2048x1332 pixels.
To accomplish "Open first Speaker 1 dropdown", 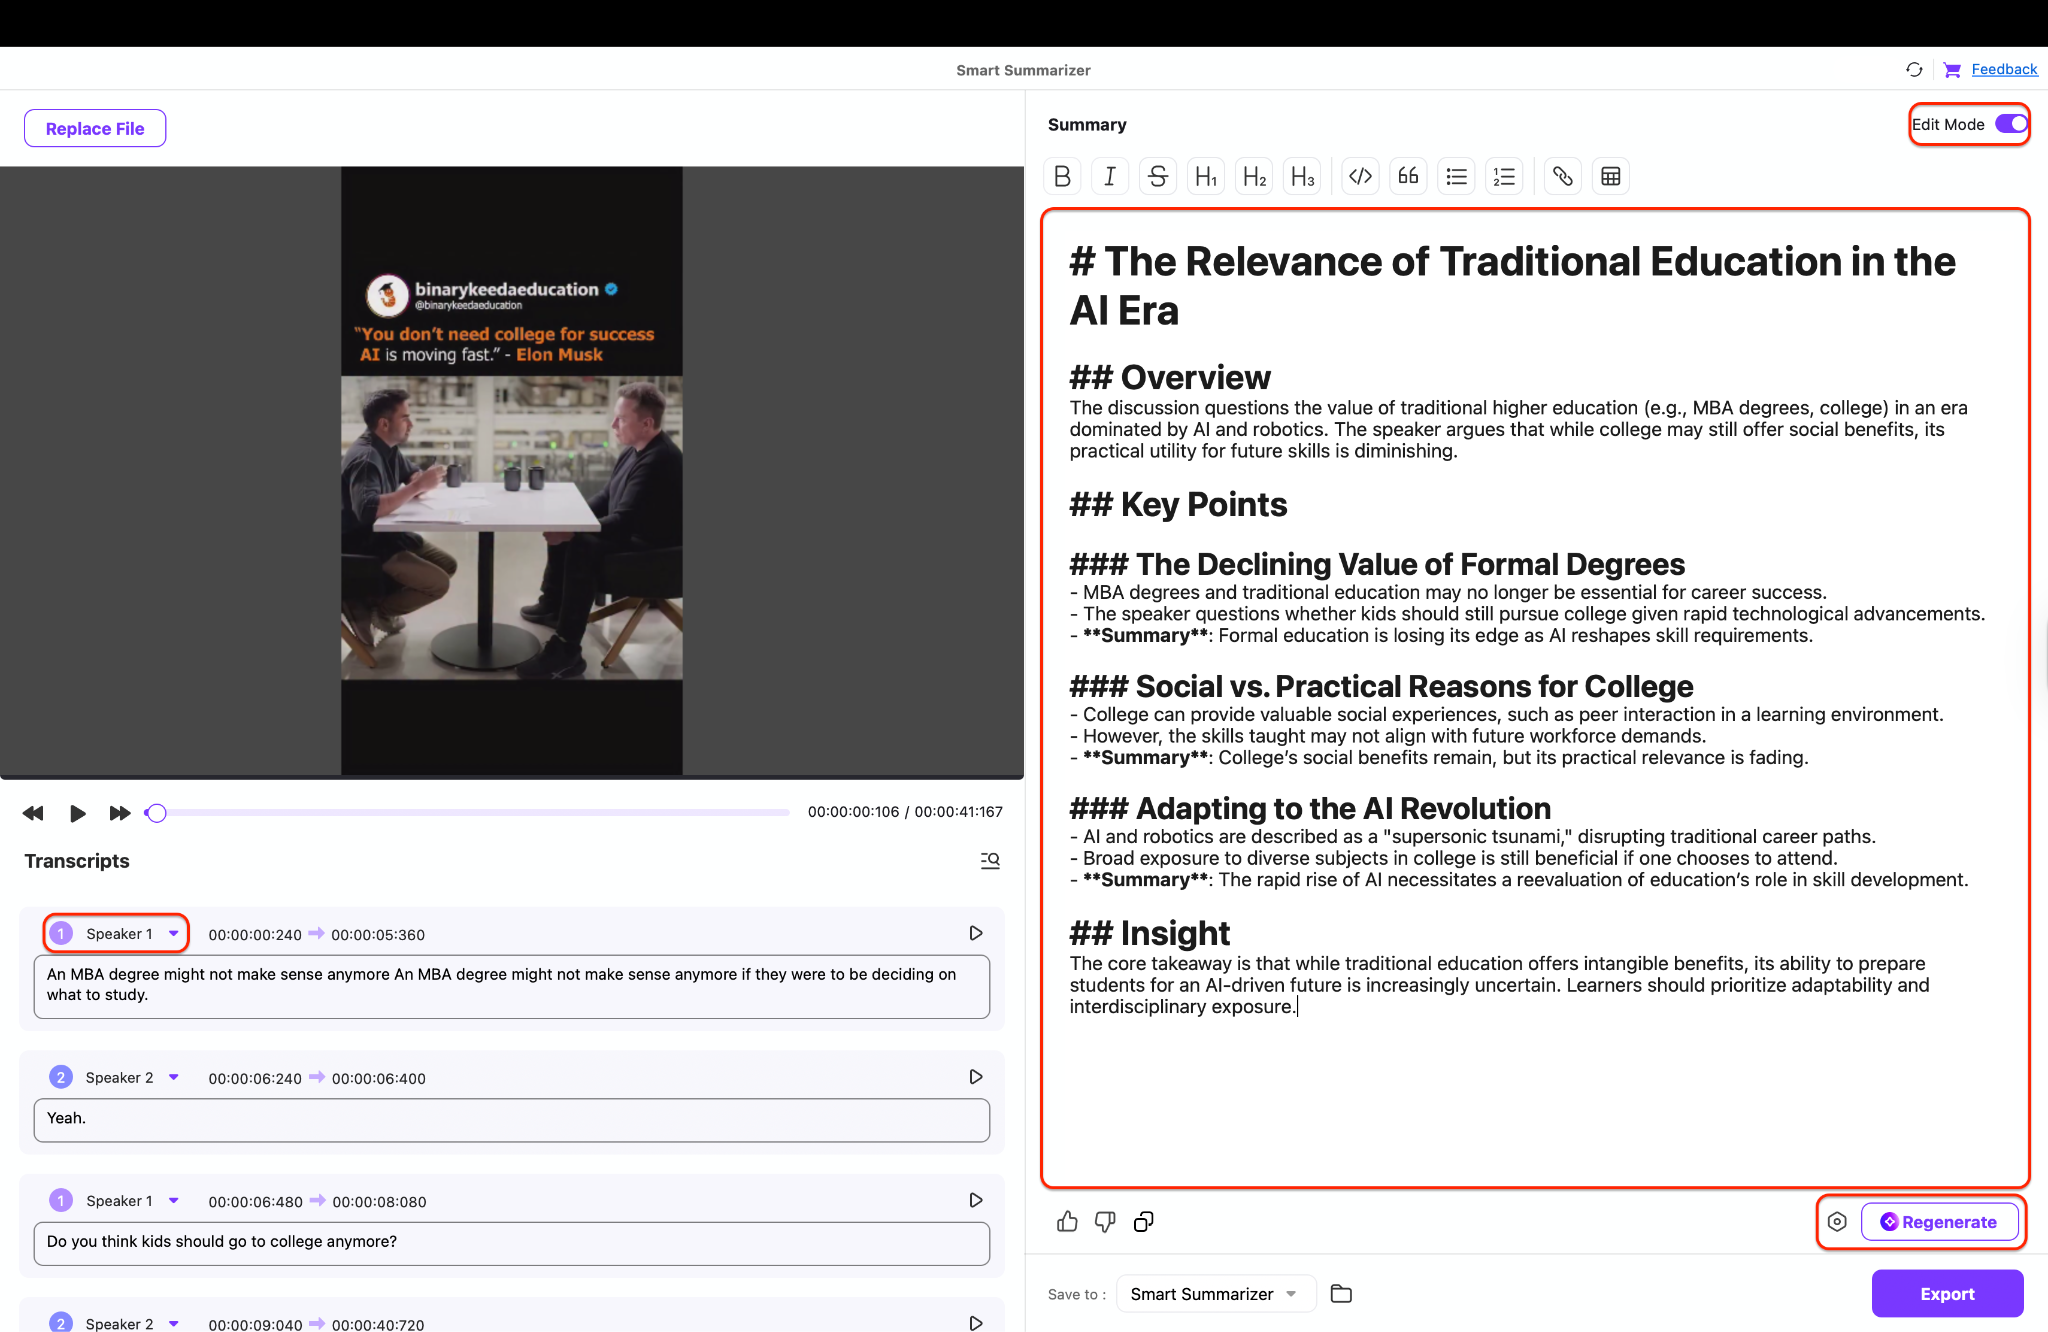I will [x=174, y=933].
